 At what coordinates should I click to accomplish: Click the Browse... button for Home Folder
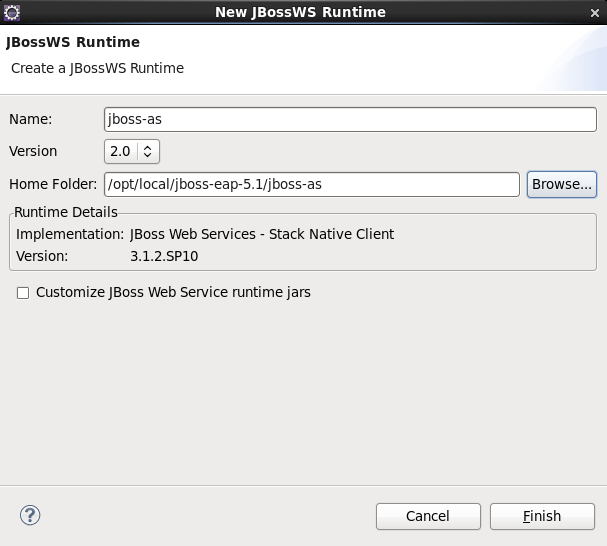pyautogui.click(x=561, y=184)
